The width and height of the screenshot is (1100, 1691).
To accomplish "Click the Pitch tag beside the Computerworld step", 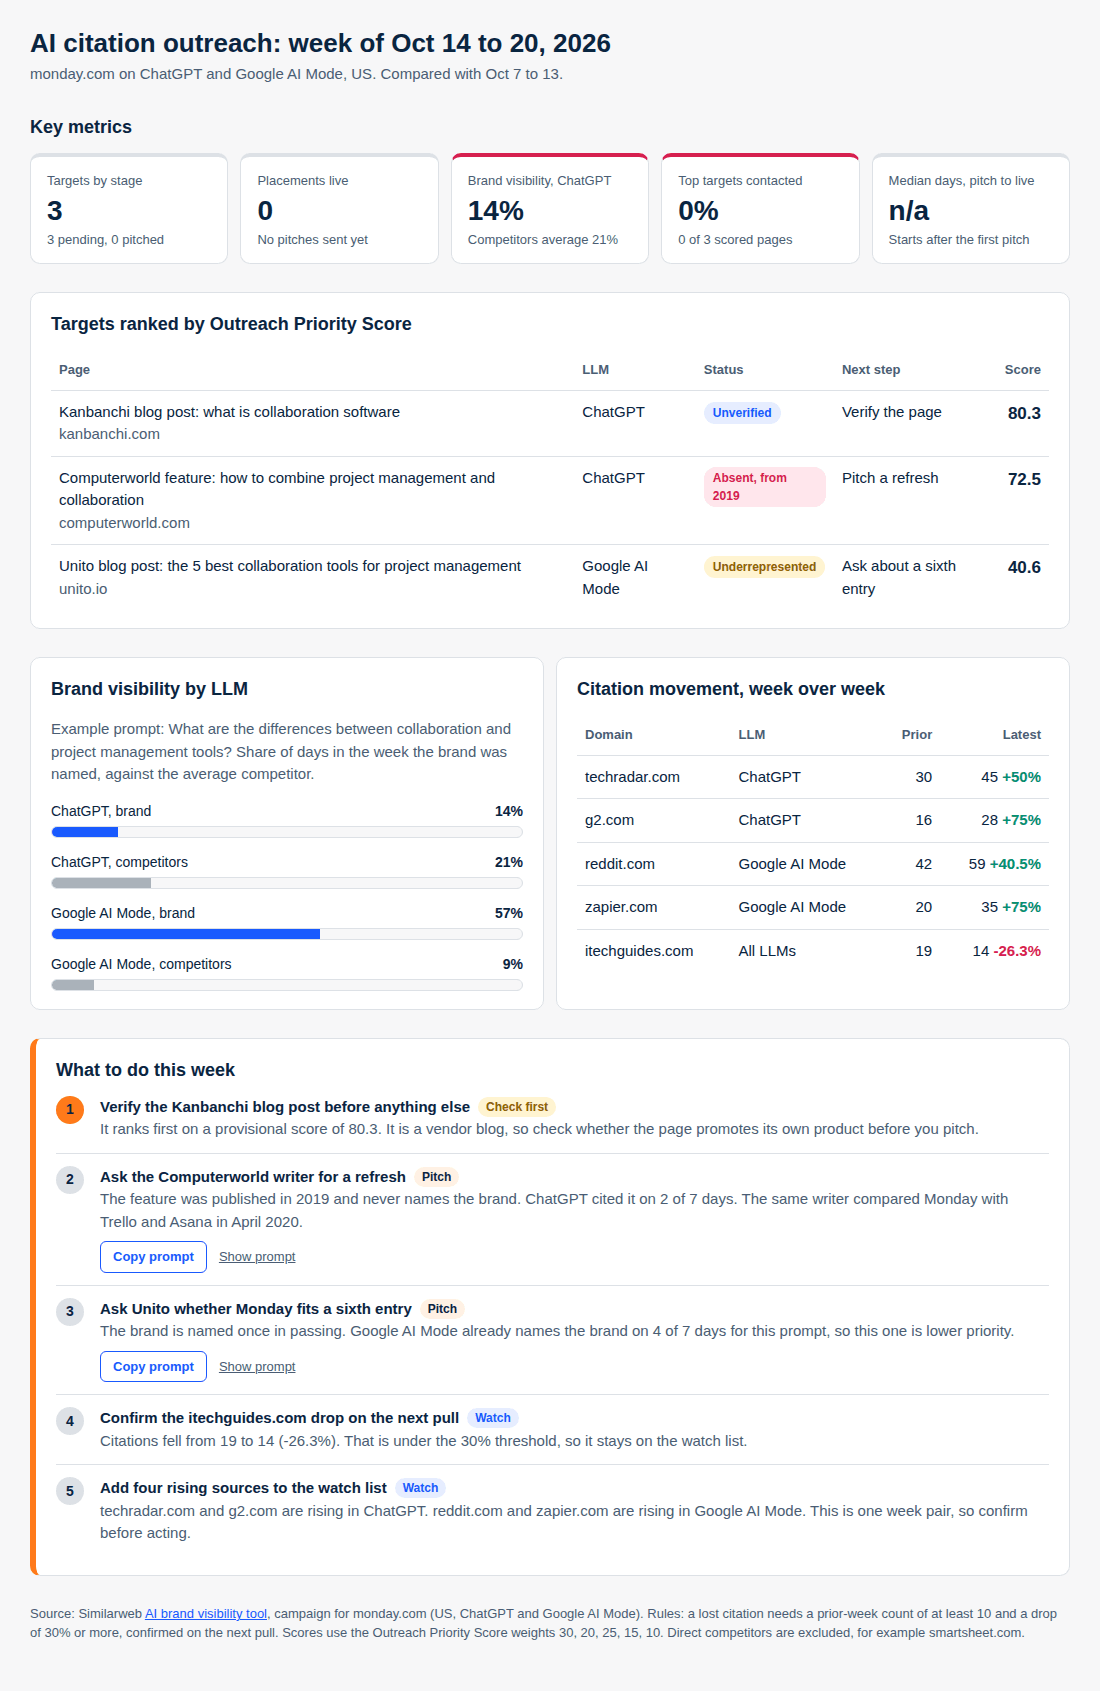I will tap(436, 1177).
